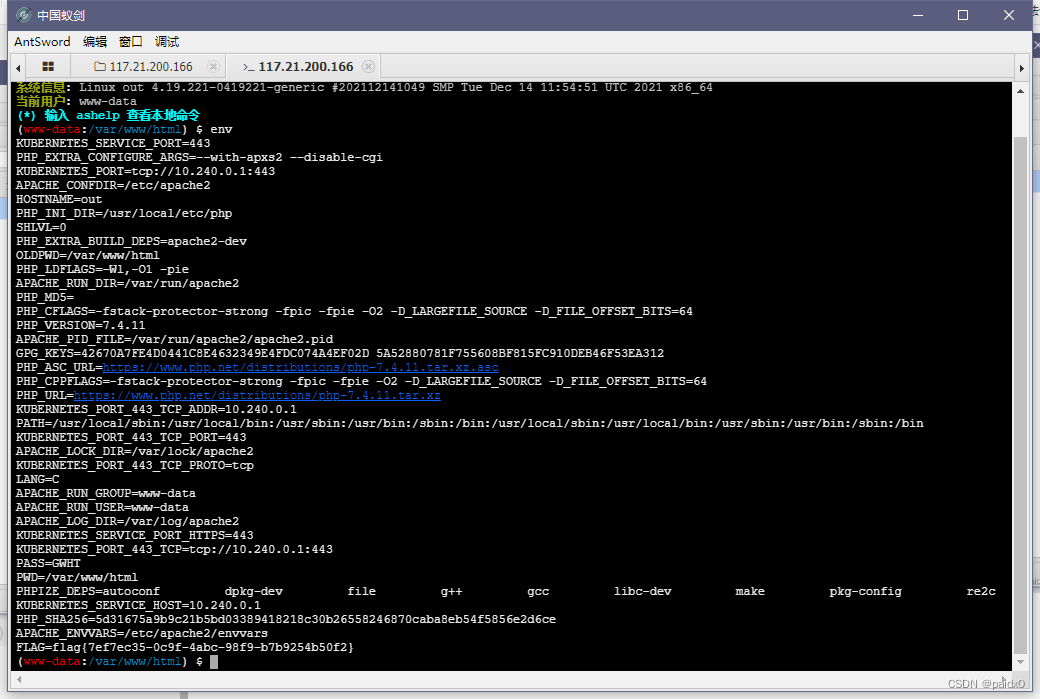Click the PASS=GWHT line
The width and height of the screenshot is (1040, 699).
coord(48,563)
